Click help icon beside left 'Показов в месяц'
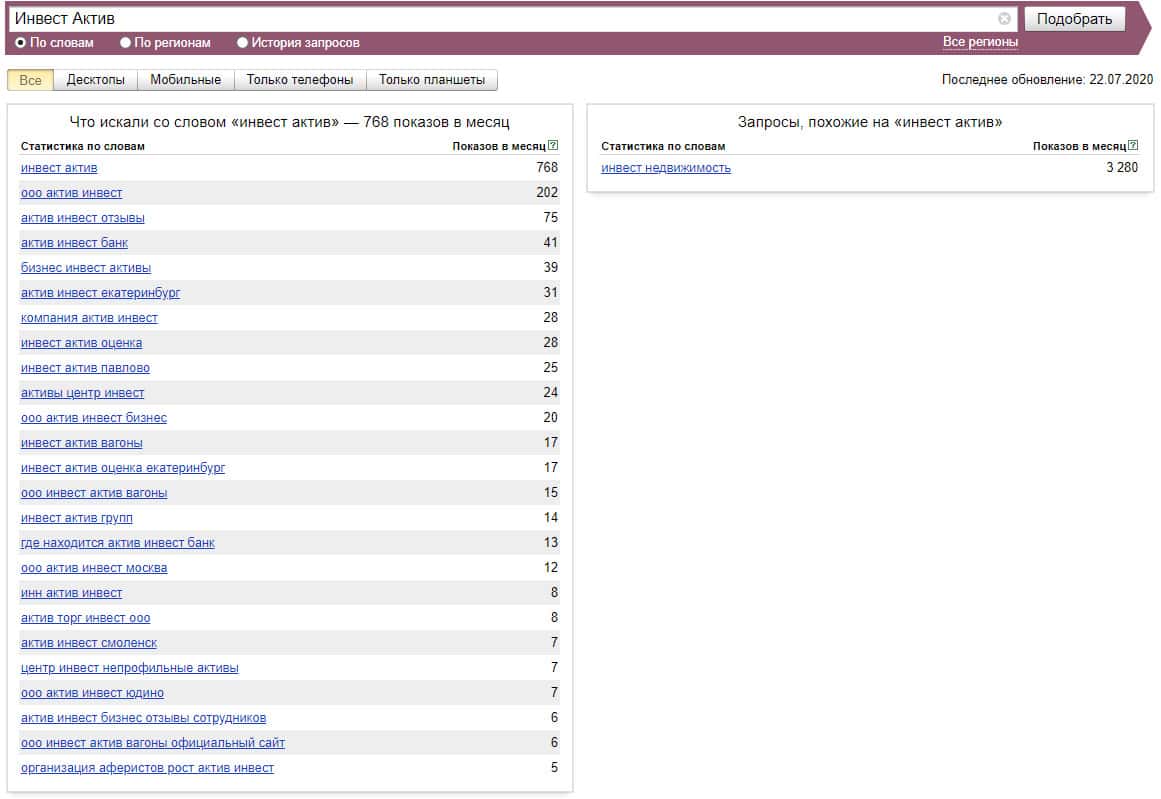This screenshot has width=1161, height=799. click(554, 146)
